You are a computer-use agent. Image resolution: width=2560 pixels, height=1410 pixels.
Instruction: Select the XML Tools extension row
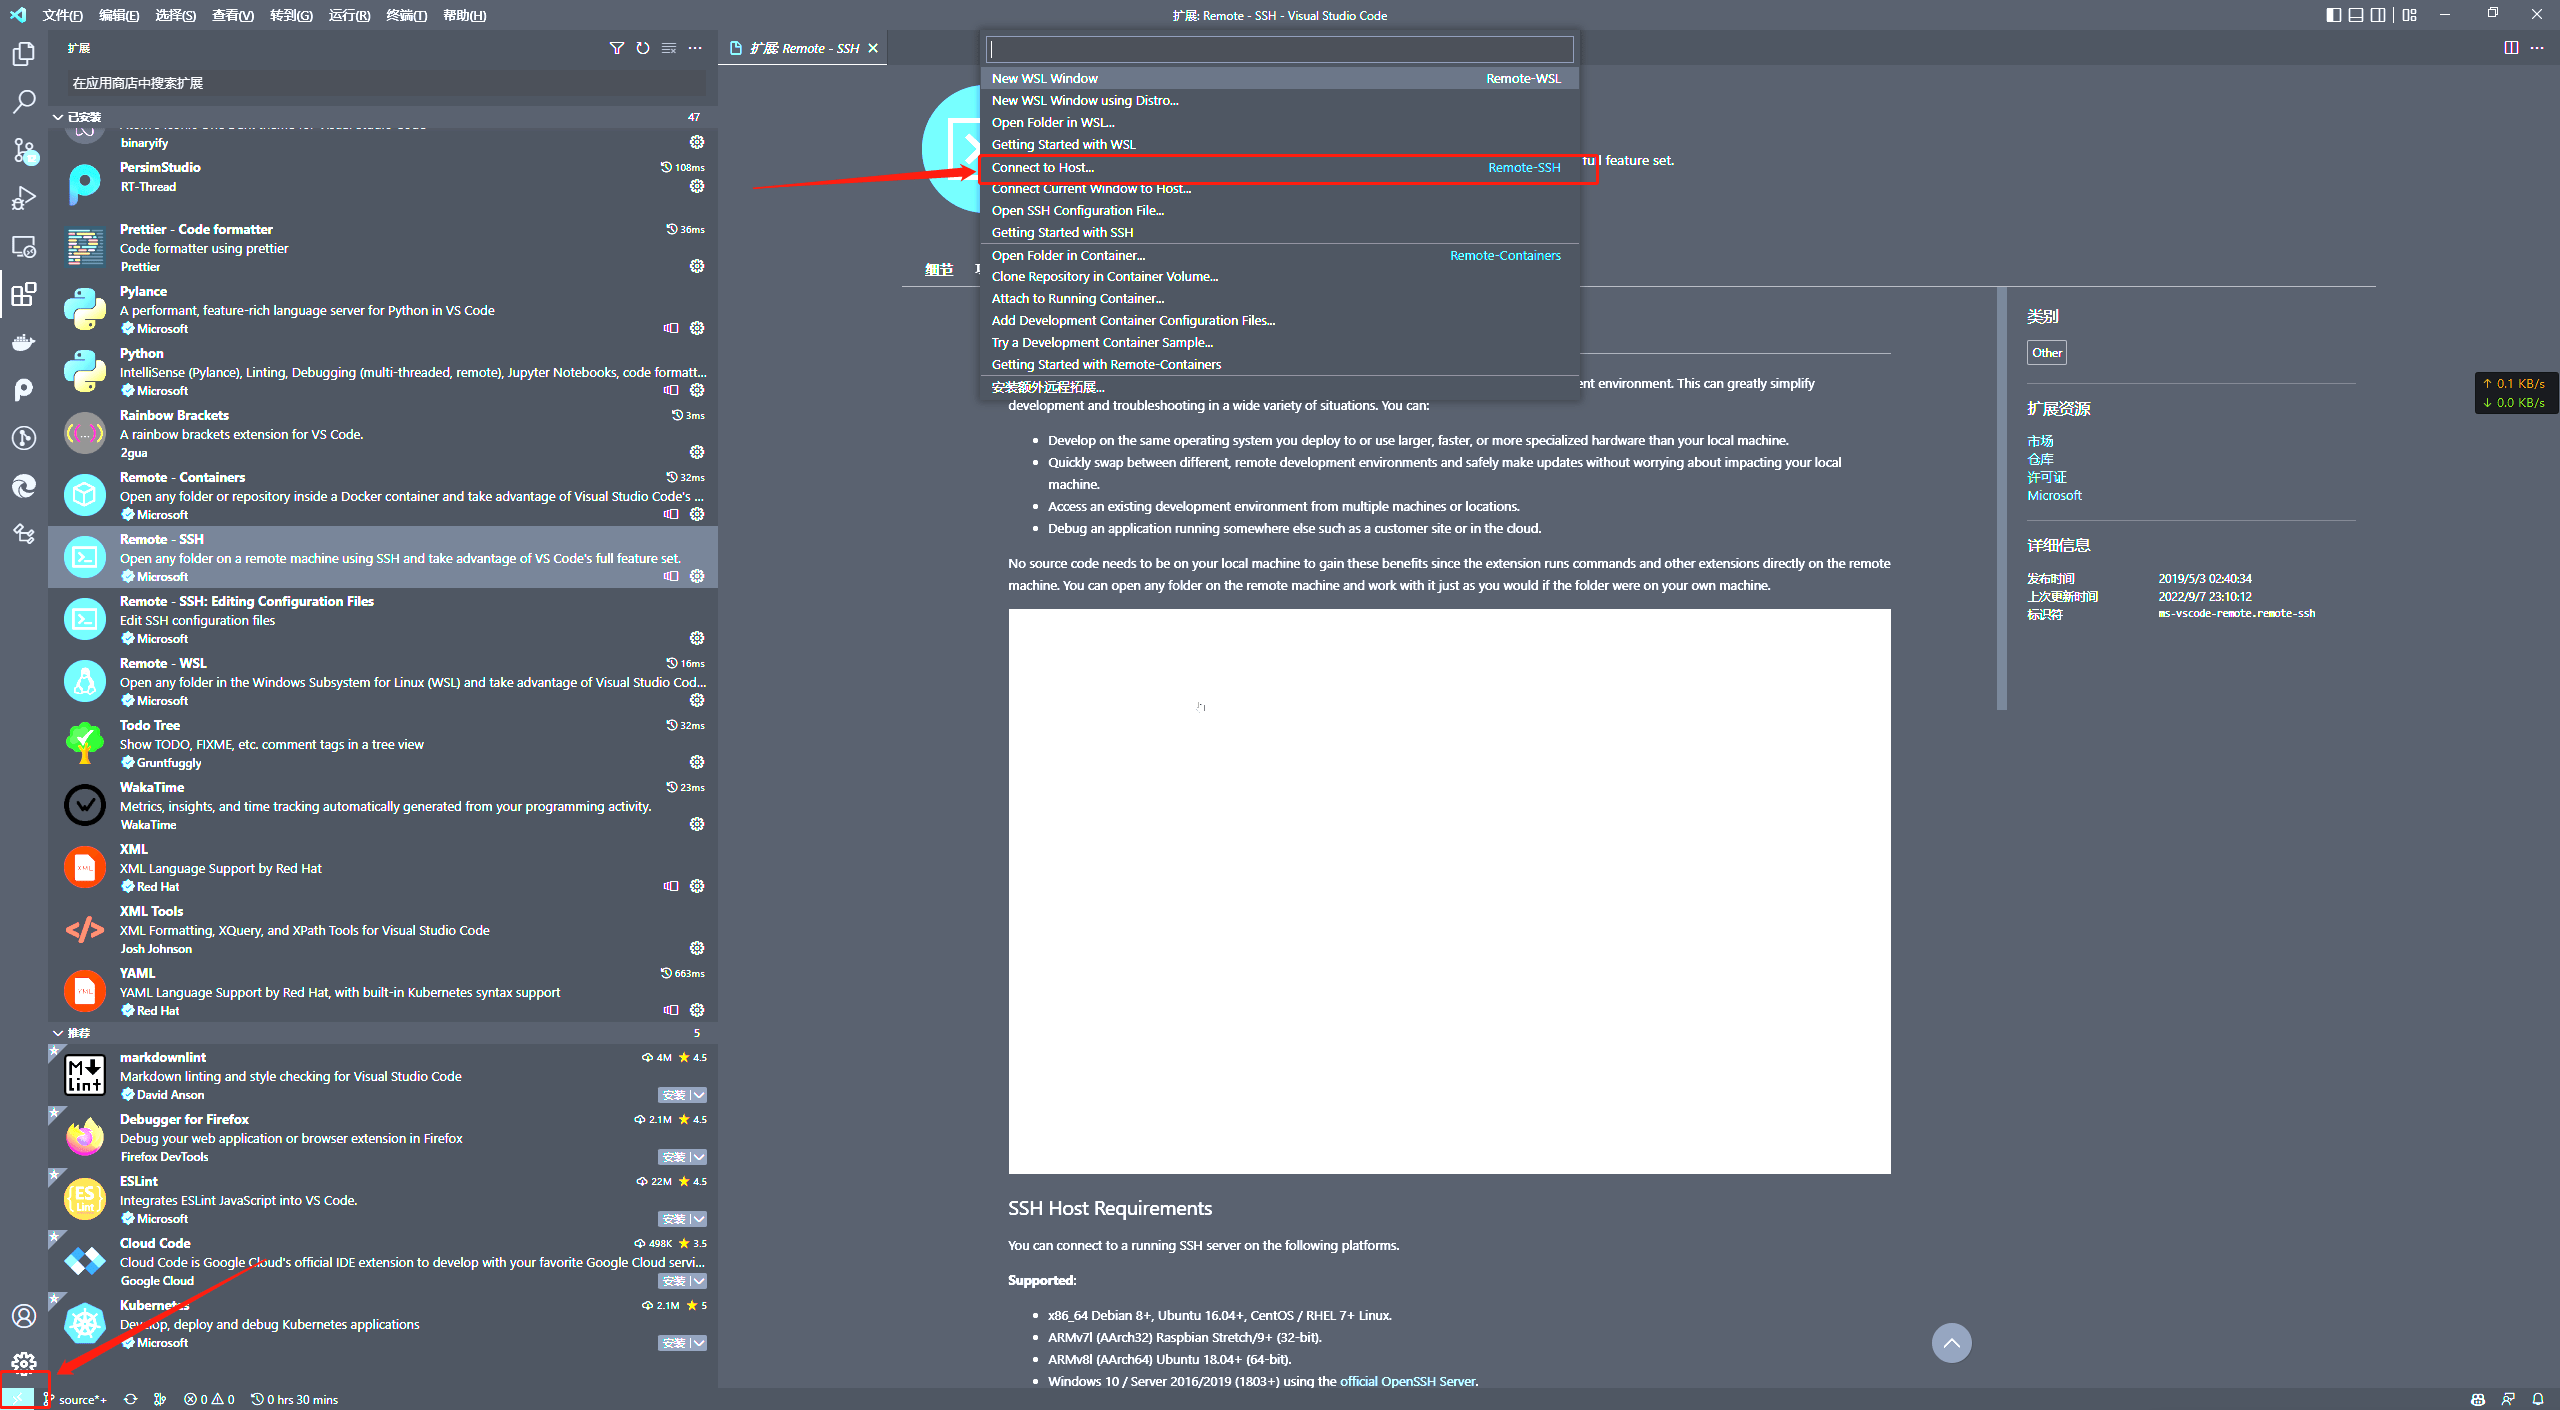click(383, 929)
